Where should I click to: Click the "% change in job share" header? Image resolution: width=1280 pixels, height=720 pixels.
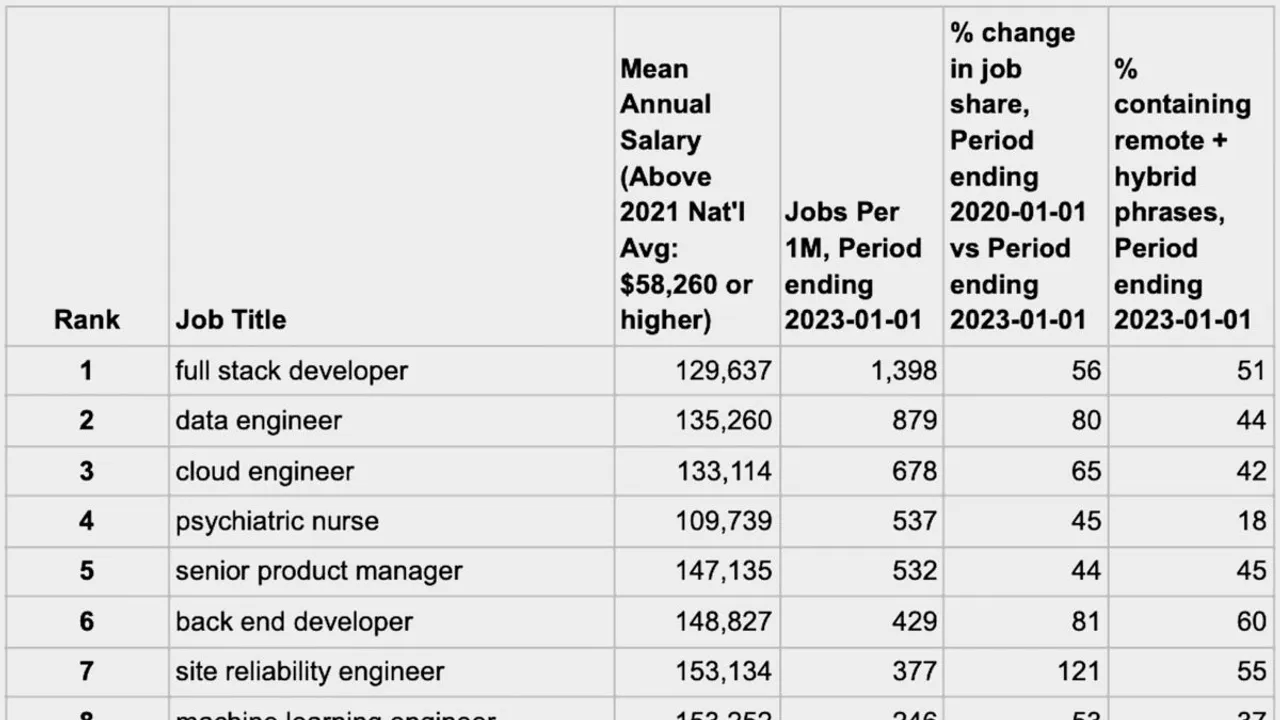tap(1017, 176)
